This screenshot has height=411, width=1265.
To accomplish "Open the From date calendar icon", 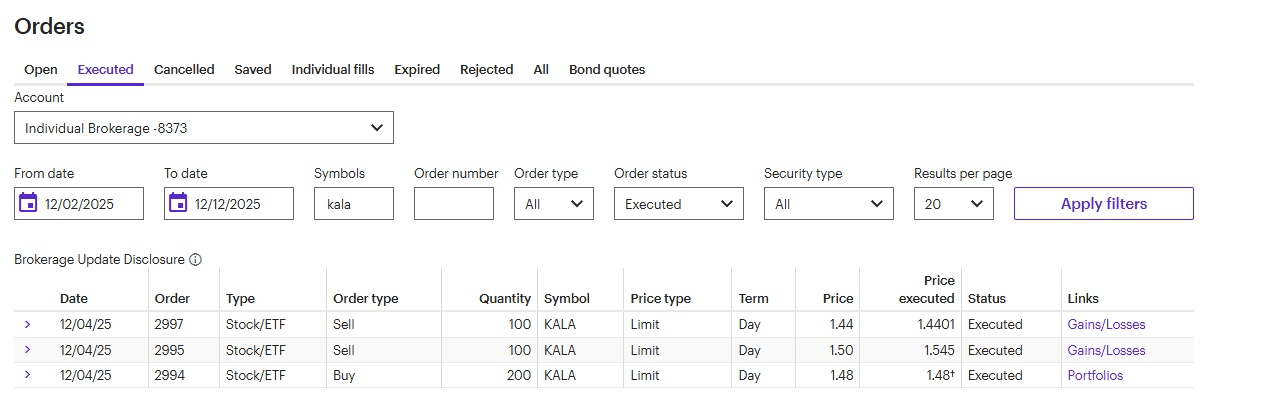I will (28, 203).
